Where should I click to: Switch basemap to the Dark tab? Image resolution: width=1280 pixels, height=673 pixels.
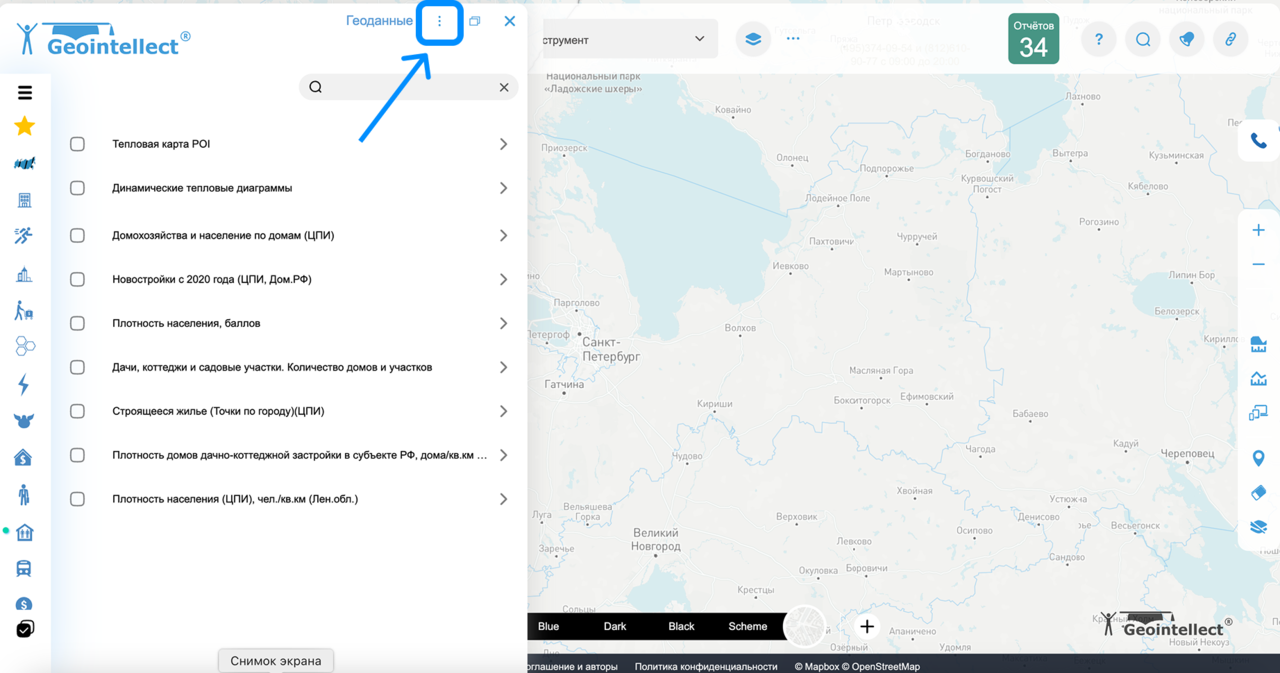coord(614,626)
